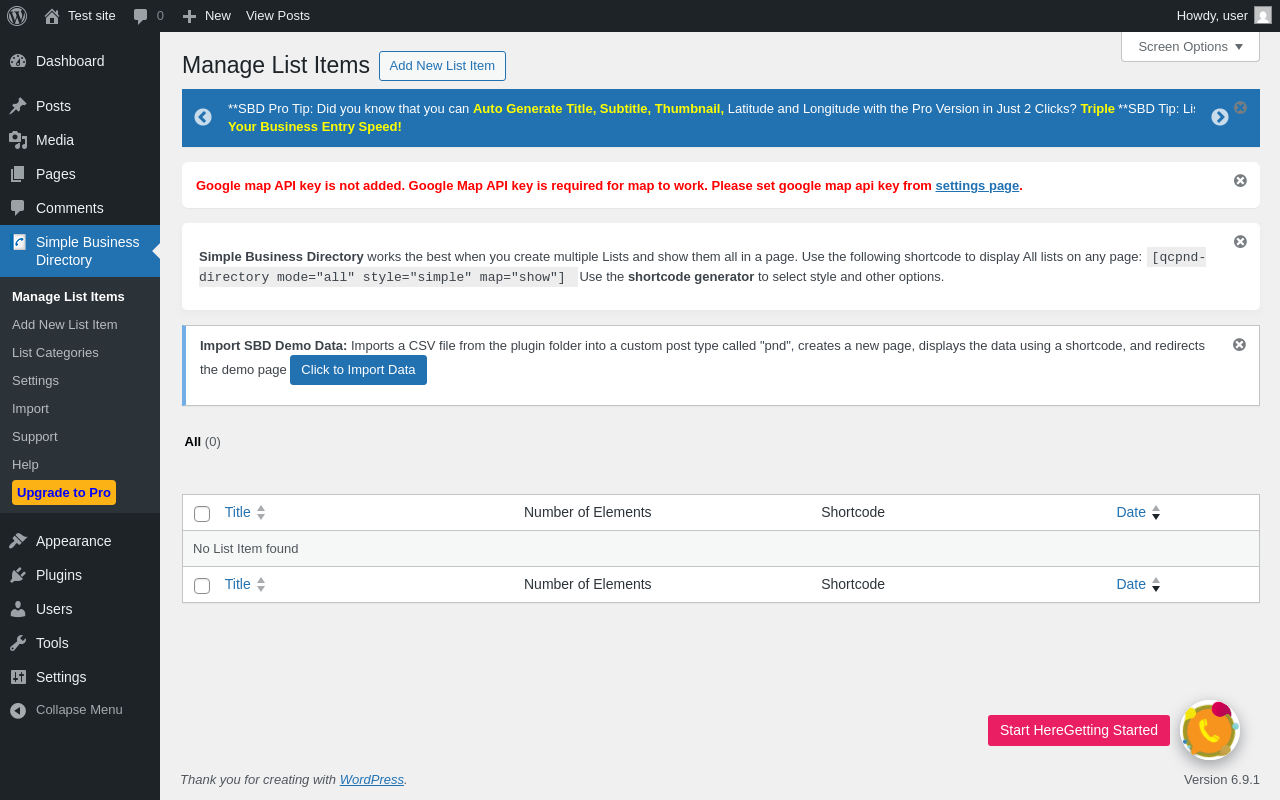Click 'No List Item found' row
Image resolution: width=1280 pixels, height=800 pixels.
point(720,548)
